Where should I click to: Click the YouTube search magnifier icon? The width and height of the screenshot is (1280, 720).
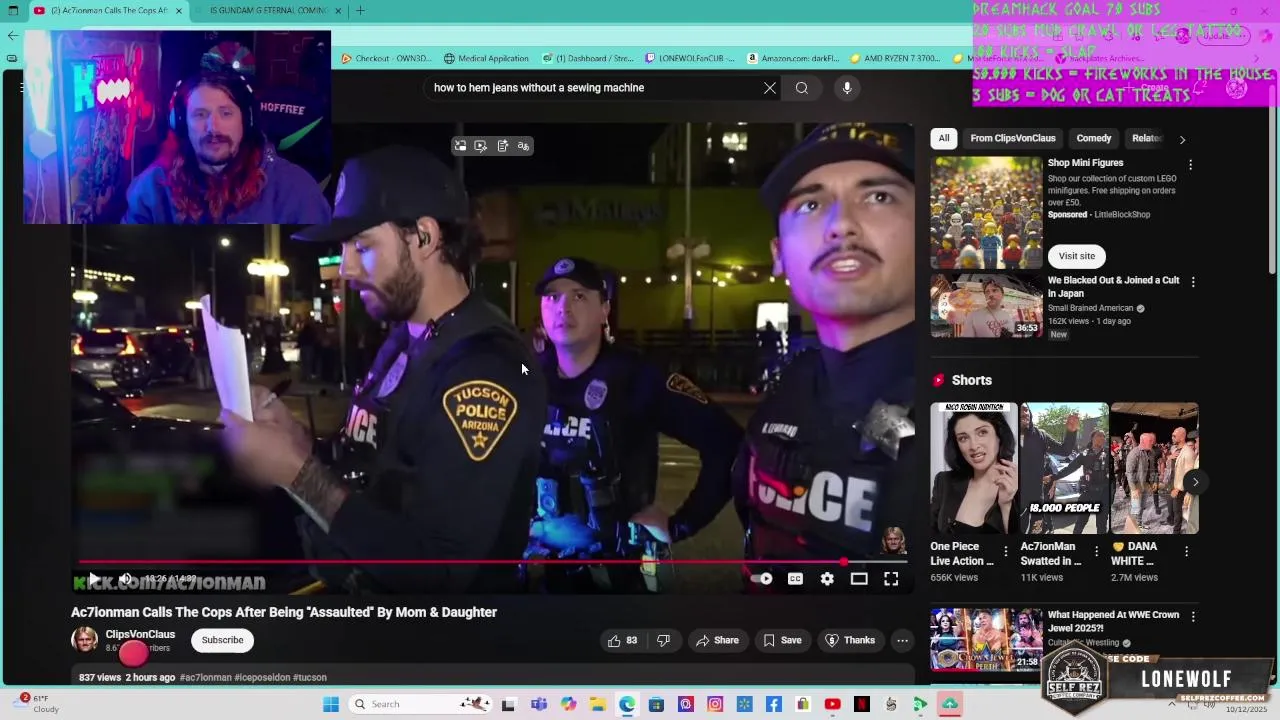[x=802, y=88]
